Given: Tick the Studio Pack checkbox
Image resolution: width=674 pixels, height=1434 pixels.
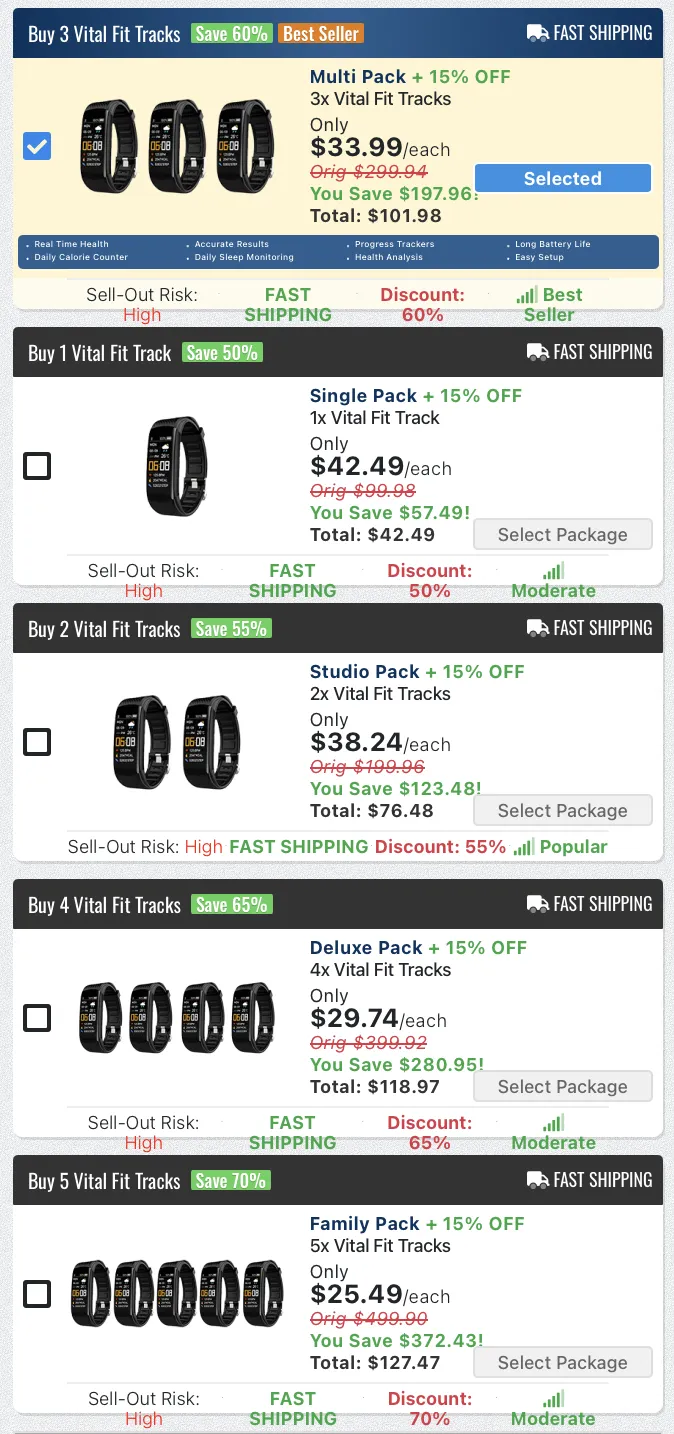Looking at the screenshot, I should (37, 742).
